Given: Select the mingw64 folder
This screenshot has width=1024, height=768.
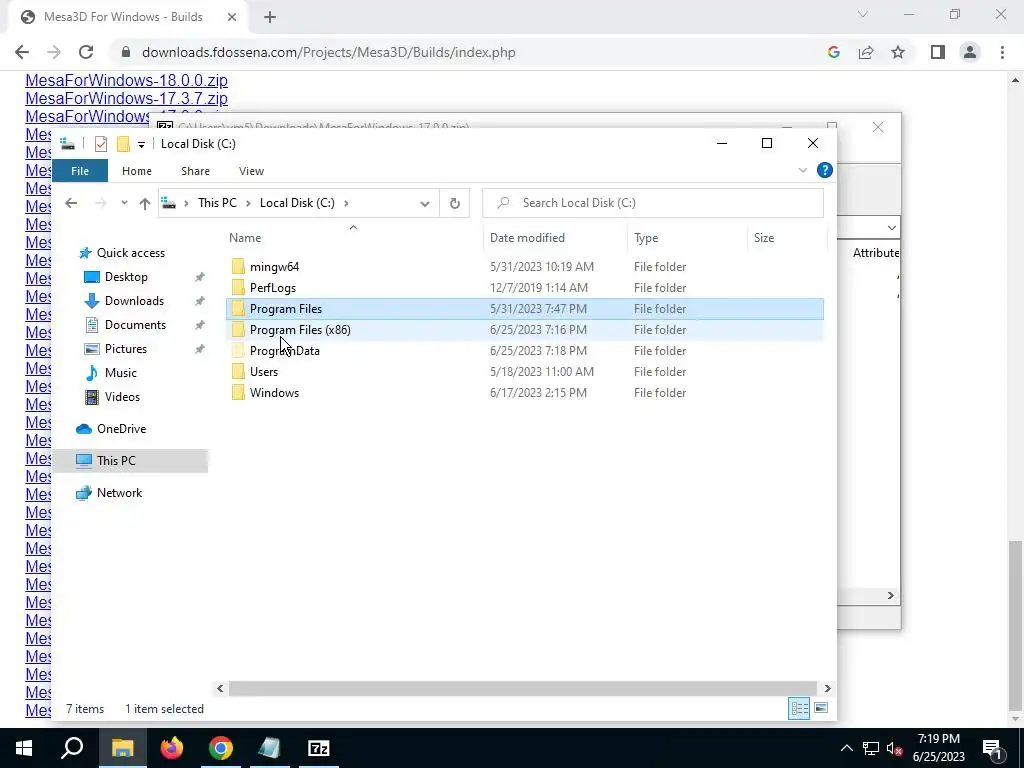Looking at the screenshot, I should [274, 267].
